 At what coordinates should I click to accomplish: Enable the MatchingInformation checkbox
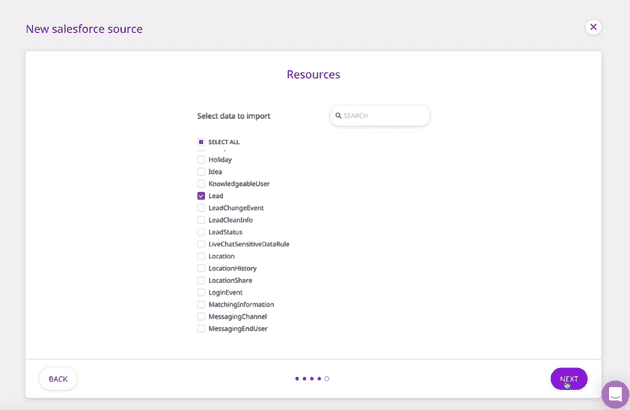(201, 304)
